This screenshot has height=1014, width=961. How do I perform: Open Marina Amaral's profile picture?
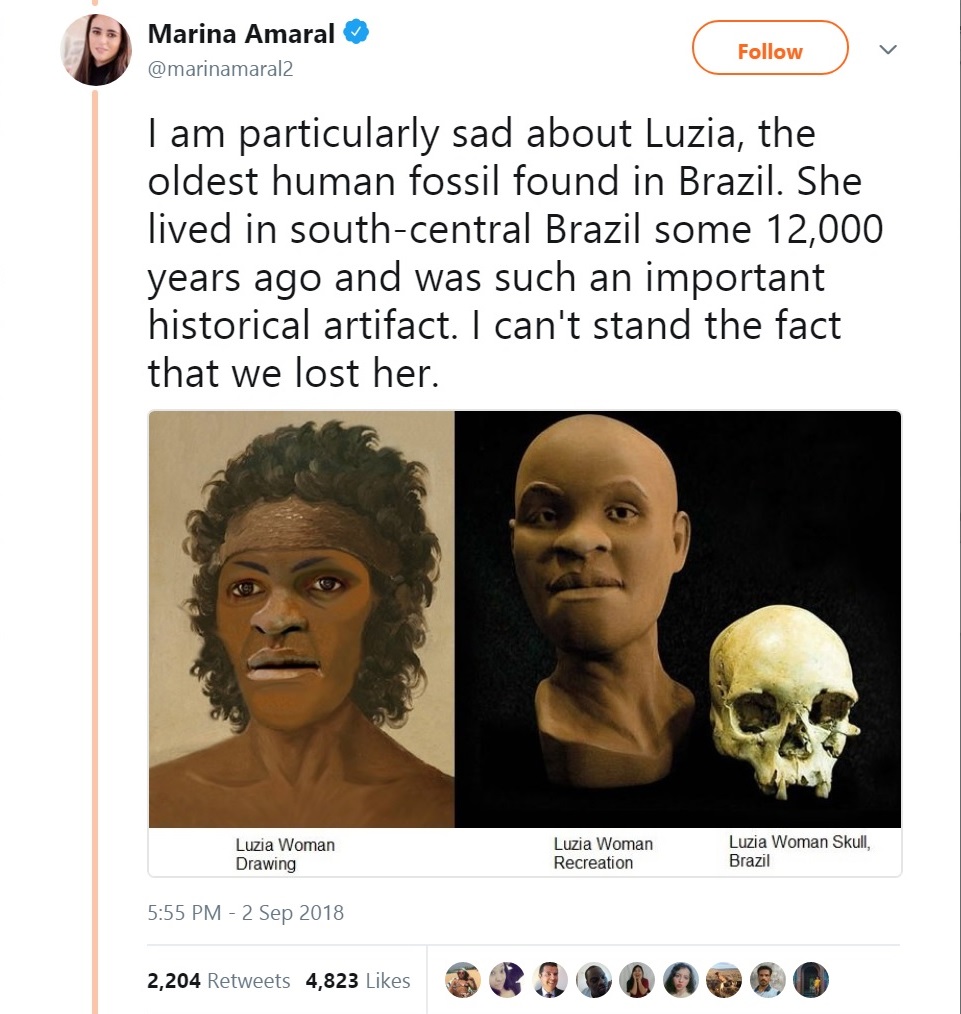click(96, 50)
